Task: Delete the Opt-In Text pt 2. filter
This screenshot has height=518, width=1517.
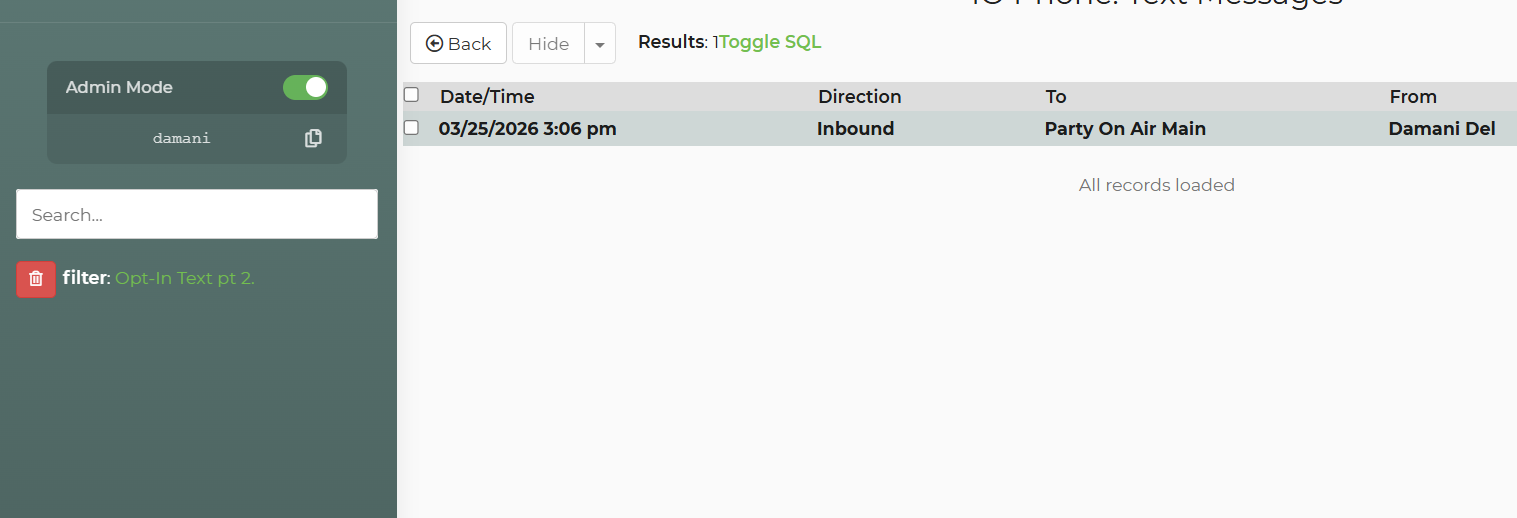Action: coord(36,279)
